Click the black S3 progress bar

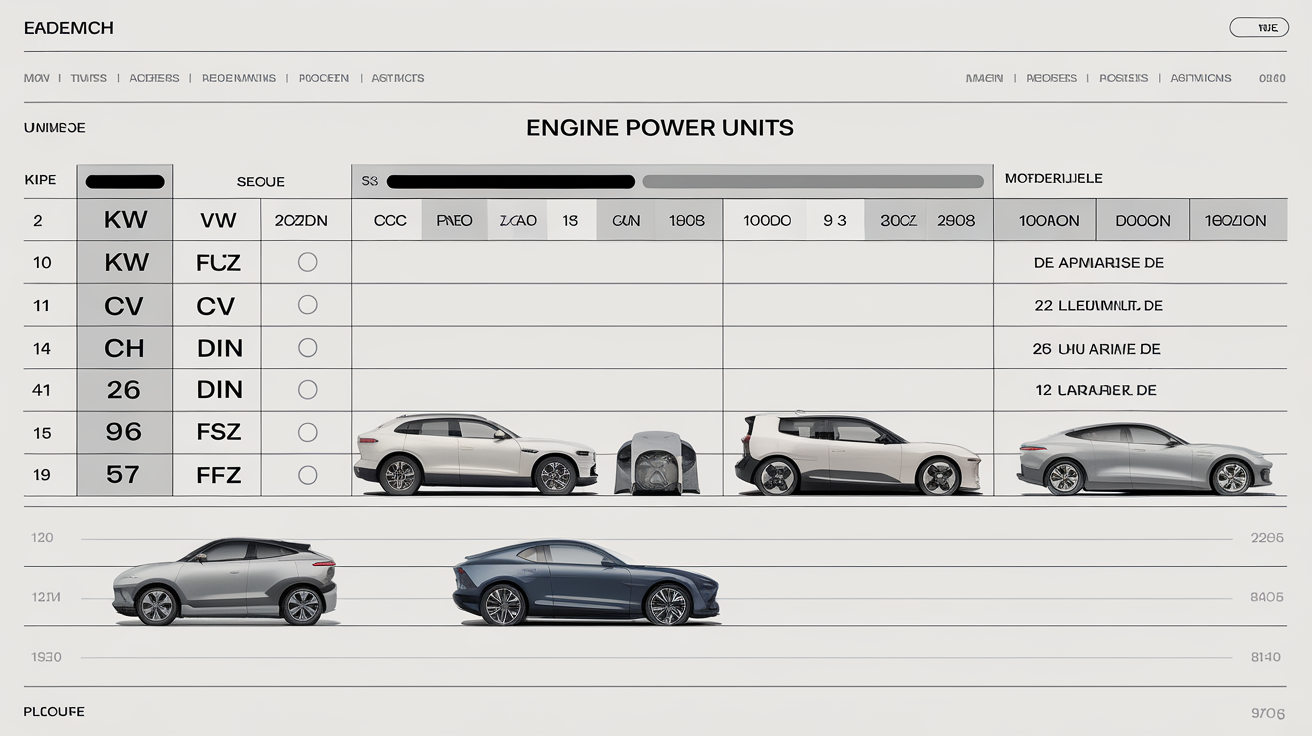coord(508,181)
